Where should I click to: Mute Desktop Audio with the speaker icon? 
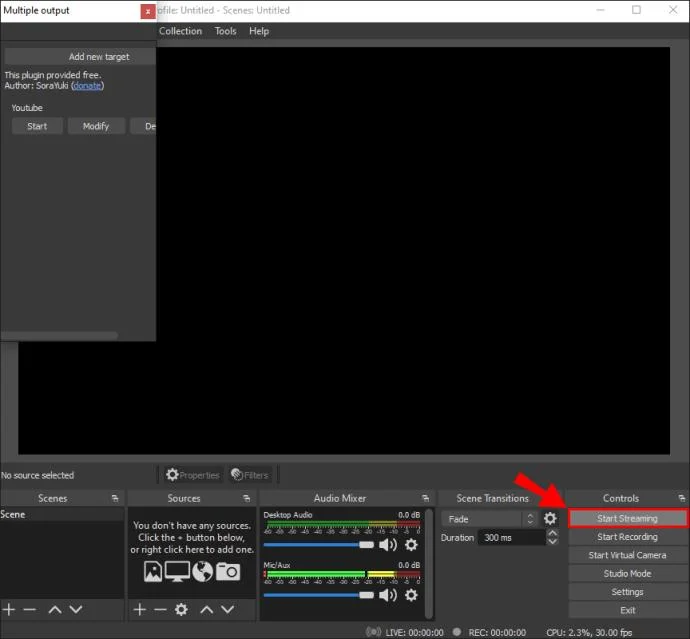pos(387,545)
